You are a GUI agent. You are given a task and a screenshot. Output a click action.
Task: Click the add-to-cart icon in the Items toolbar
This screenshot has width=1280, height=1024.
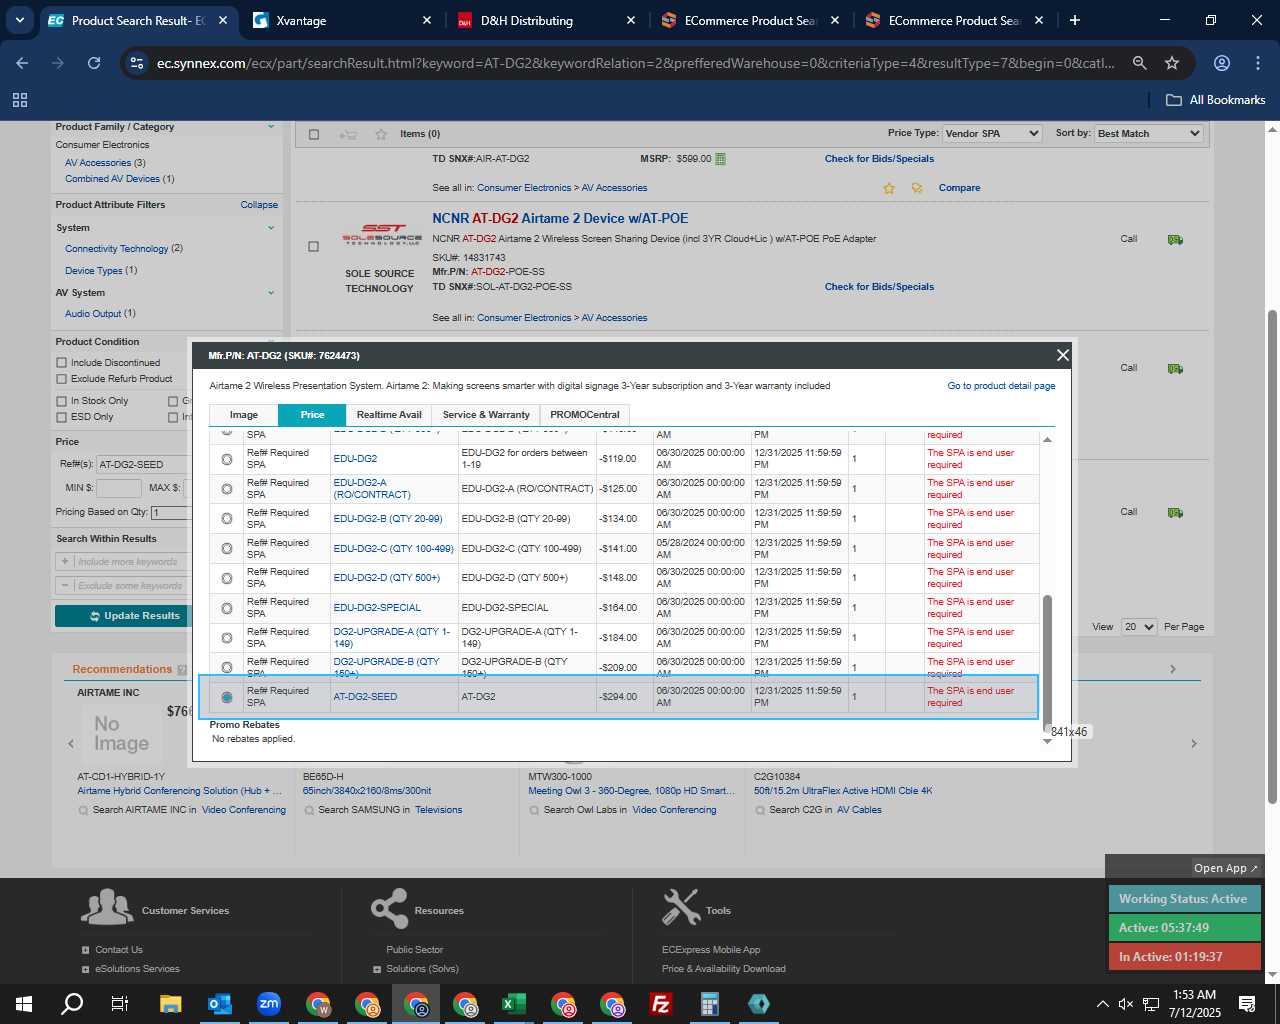(348, 134)
